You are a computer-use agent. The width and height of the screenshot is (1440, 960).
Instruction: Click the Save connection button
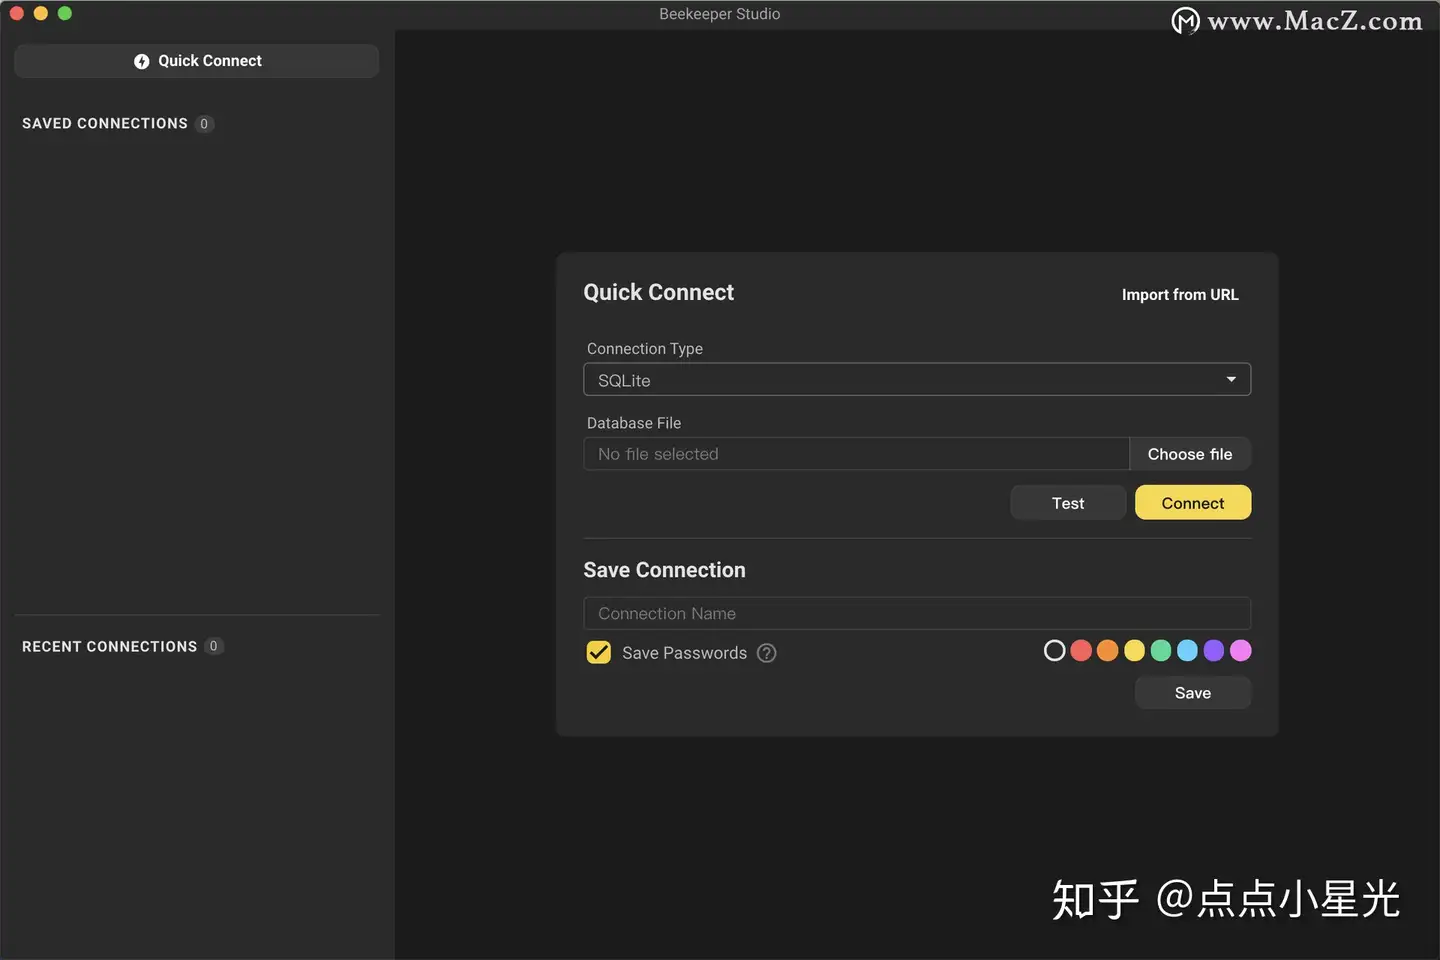click(x=1193, y=693)
